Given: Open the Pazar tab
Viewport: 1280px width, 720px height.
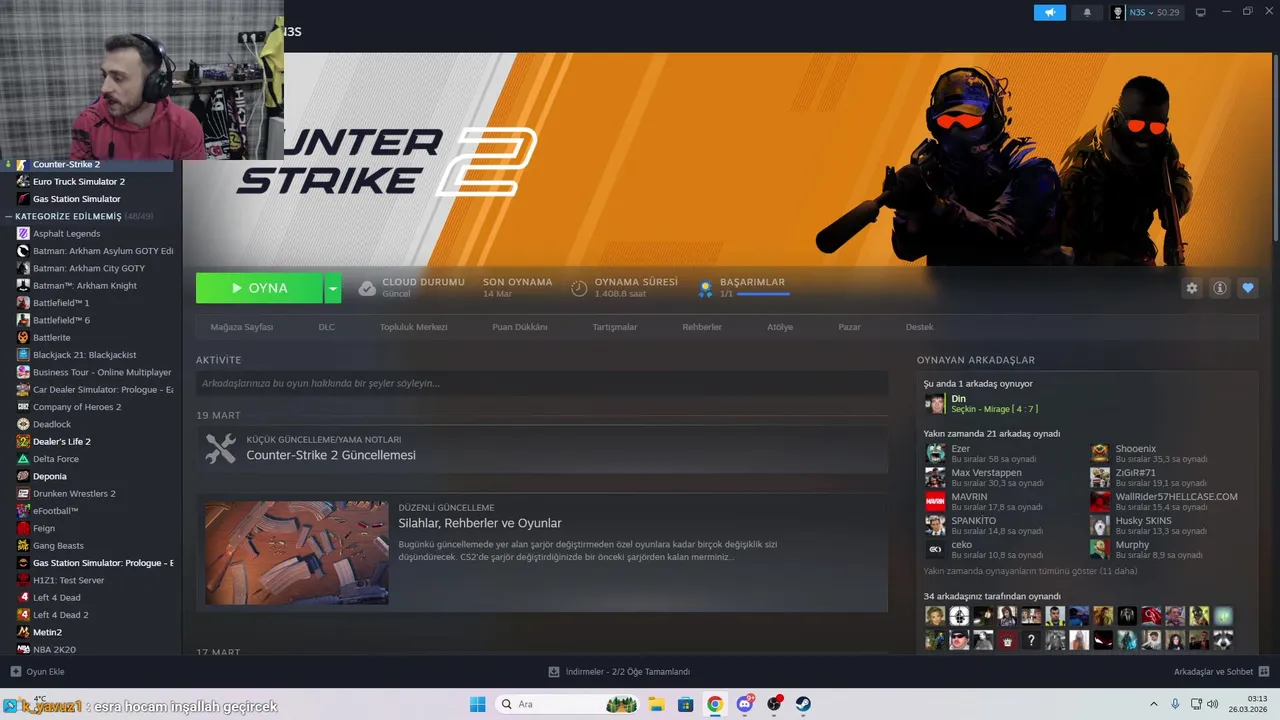Looking at the screenshot, I should pos(849,327).
